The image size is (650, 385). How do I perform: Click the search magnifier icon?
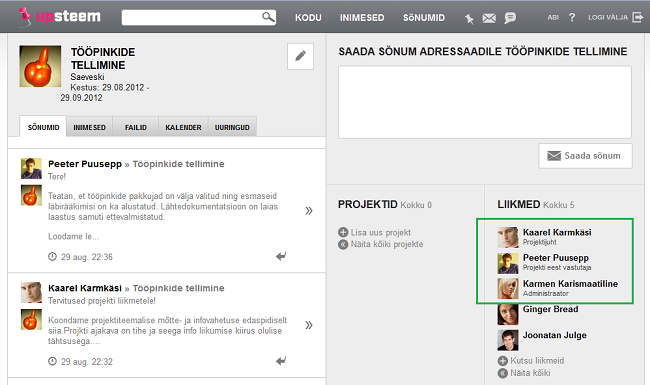(x=268, y=17)
